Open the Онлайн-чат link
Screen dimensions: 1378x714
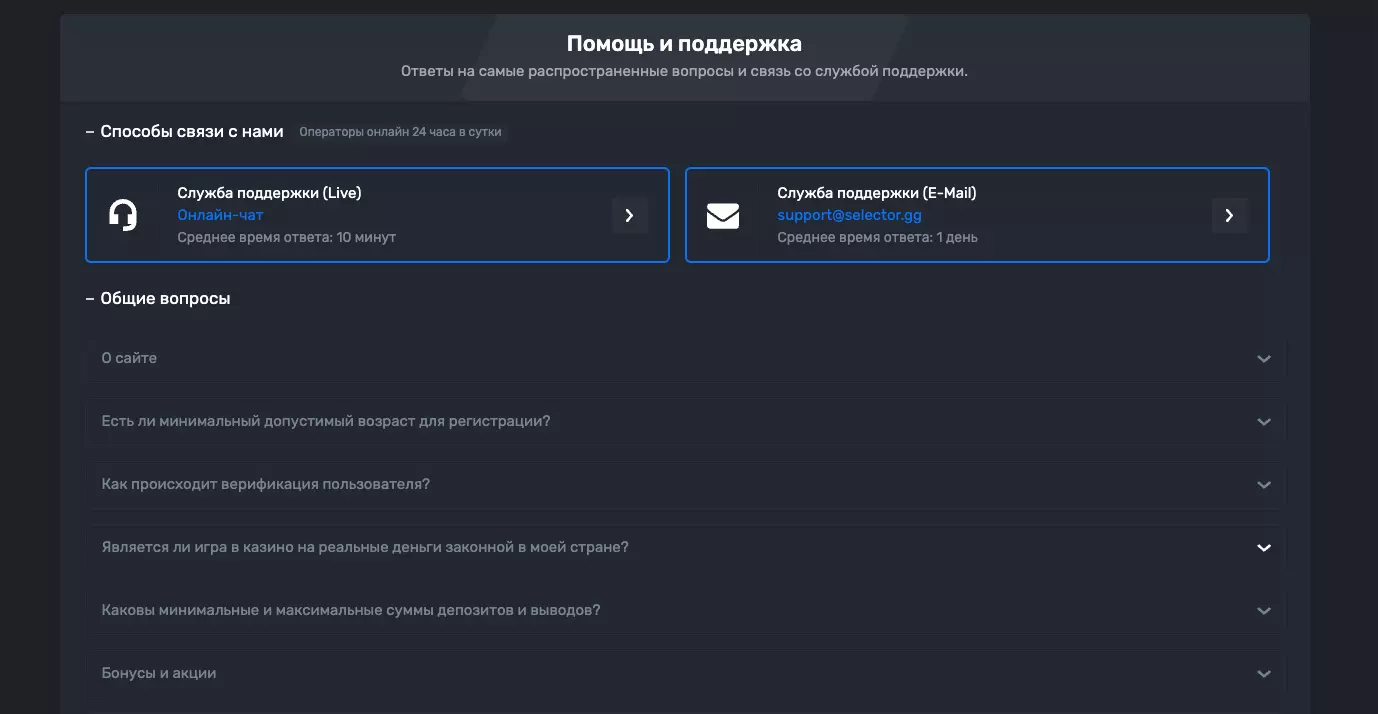tap(220, 214)
